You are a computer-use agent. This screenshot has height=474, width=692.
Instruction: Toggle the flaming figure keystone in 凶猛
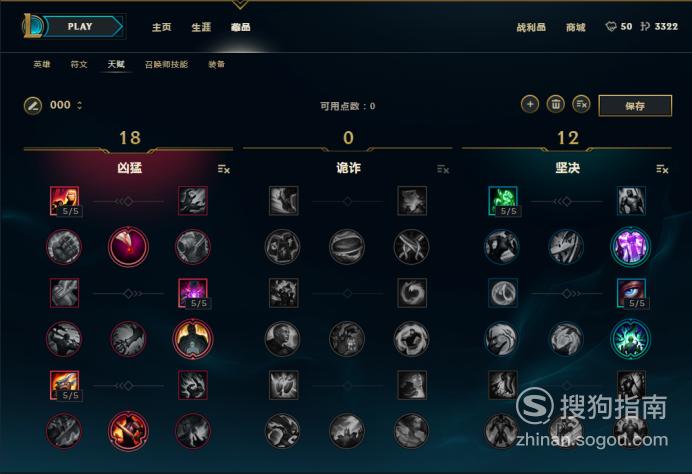pyautogui.click(x=192, y=339)
